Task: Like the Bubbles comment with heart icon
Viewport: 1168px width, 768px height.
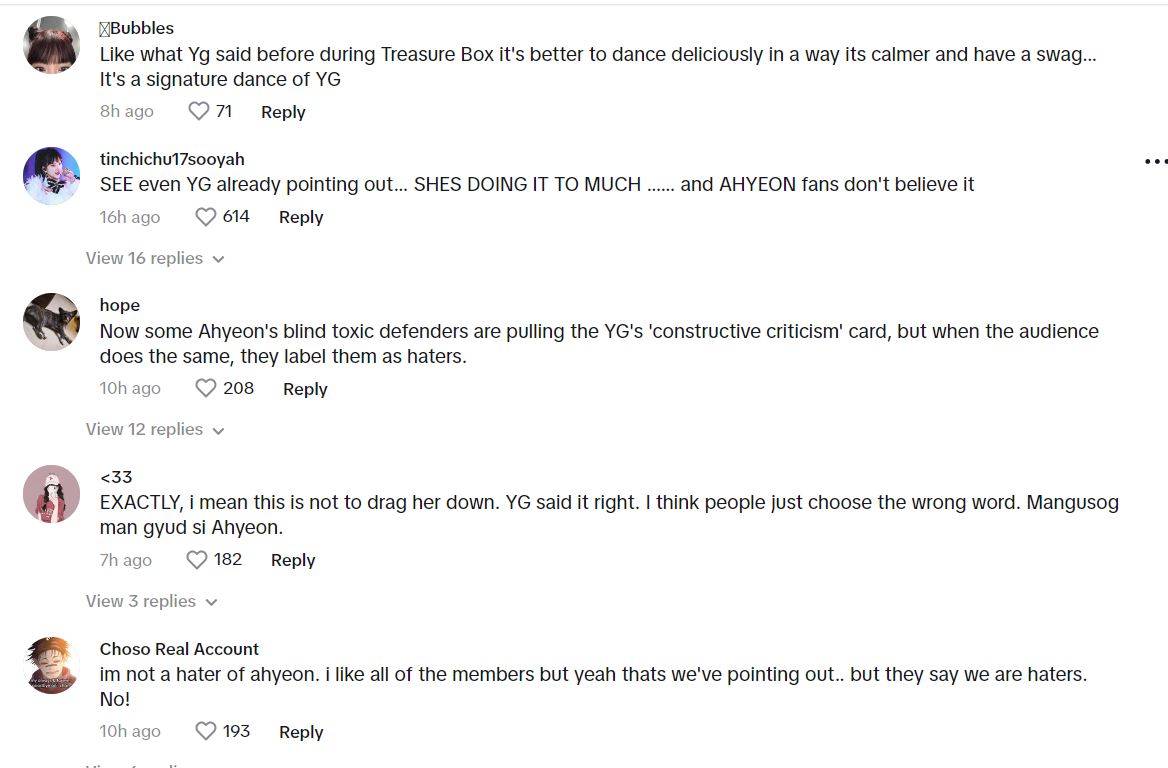Action: 199,111
